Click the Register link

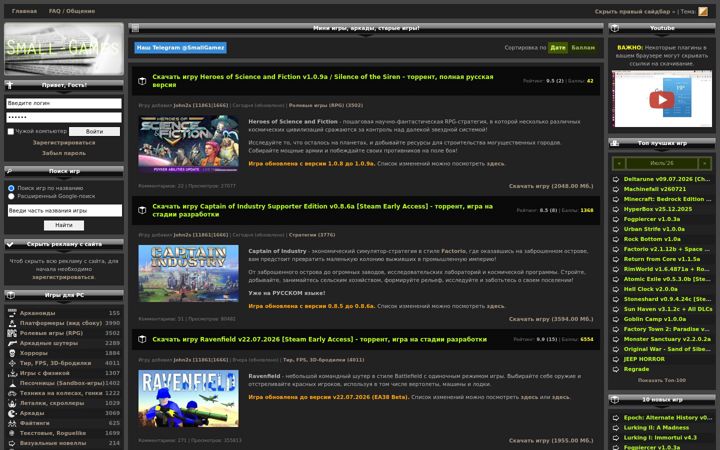(x=64, y=143)
